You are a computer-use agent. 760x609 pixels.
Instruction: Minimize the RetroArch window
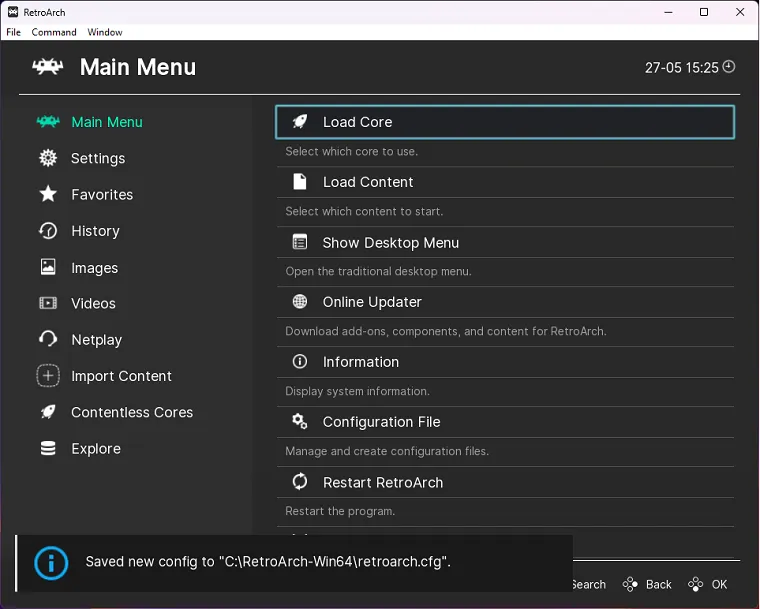pos(668,12)
